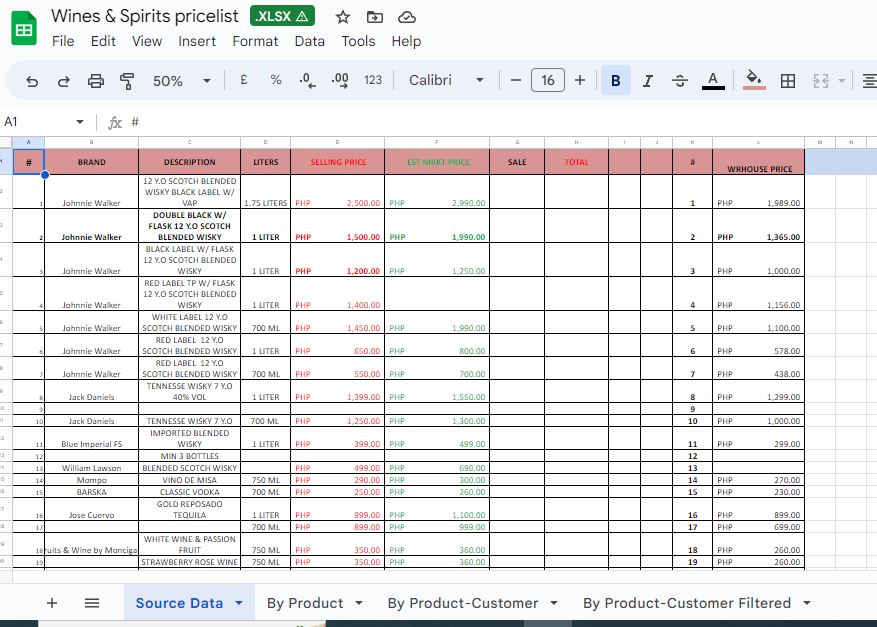Open the View menu
The image size is (877, 627).
[147, 41]
